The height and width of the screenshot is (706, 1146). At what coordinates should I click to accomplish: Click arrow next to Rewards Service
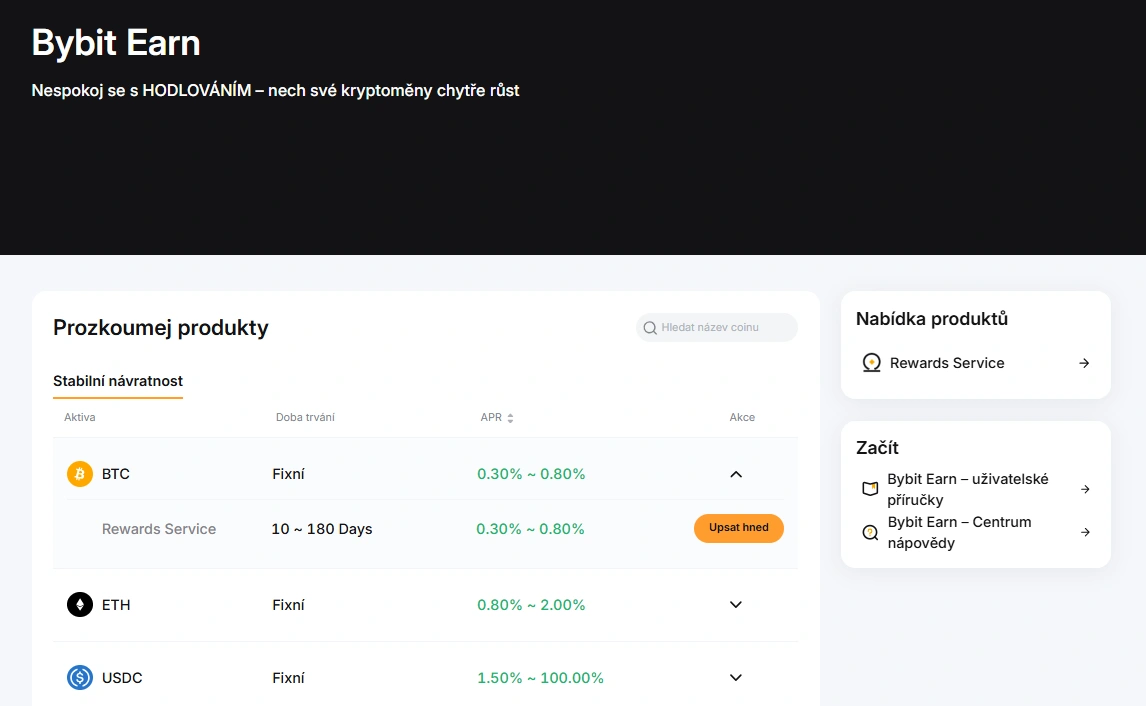tap(1084, 363)
